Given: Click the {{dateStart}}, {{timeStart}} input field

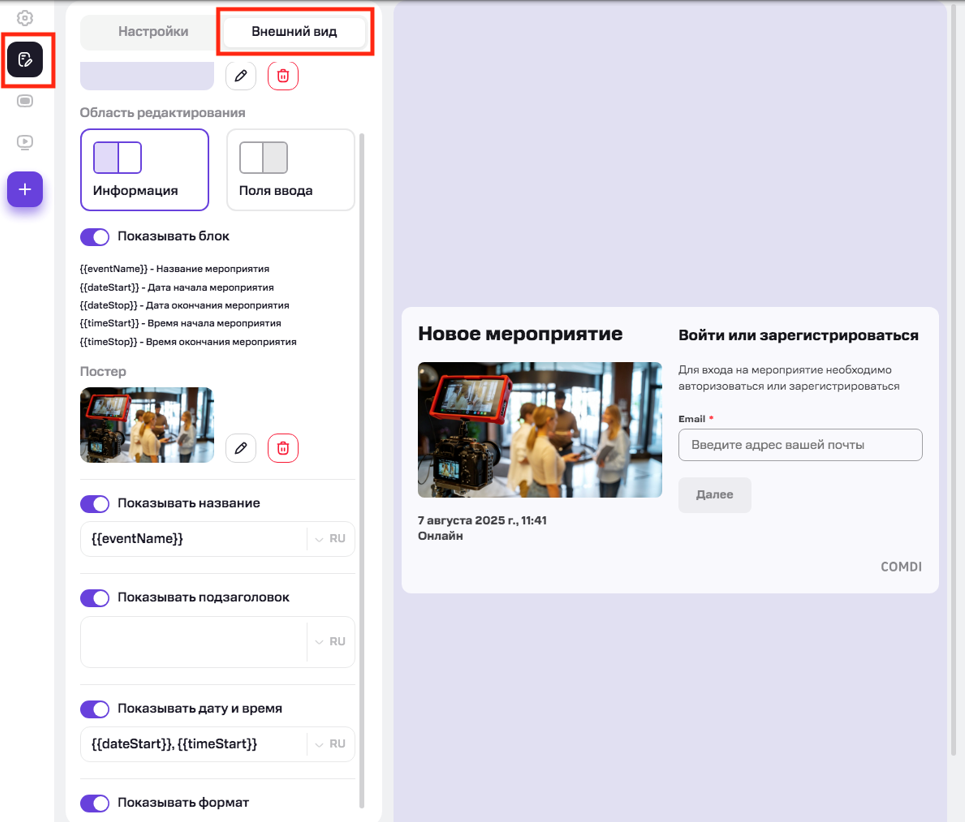Looking at the screenshot, I should pos(217,744).
